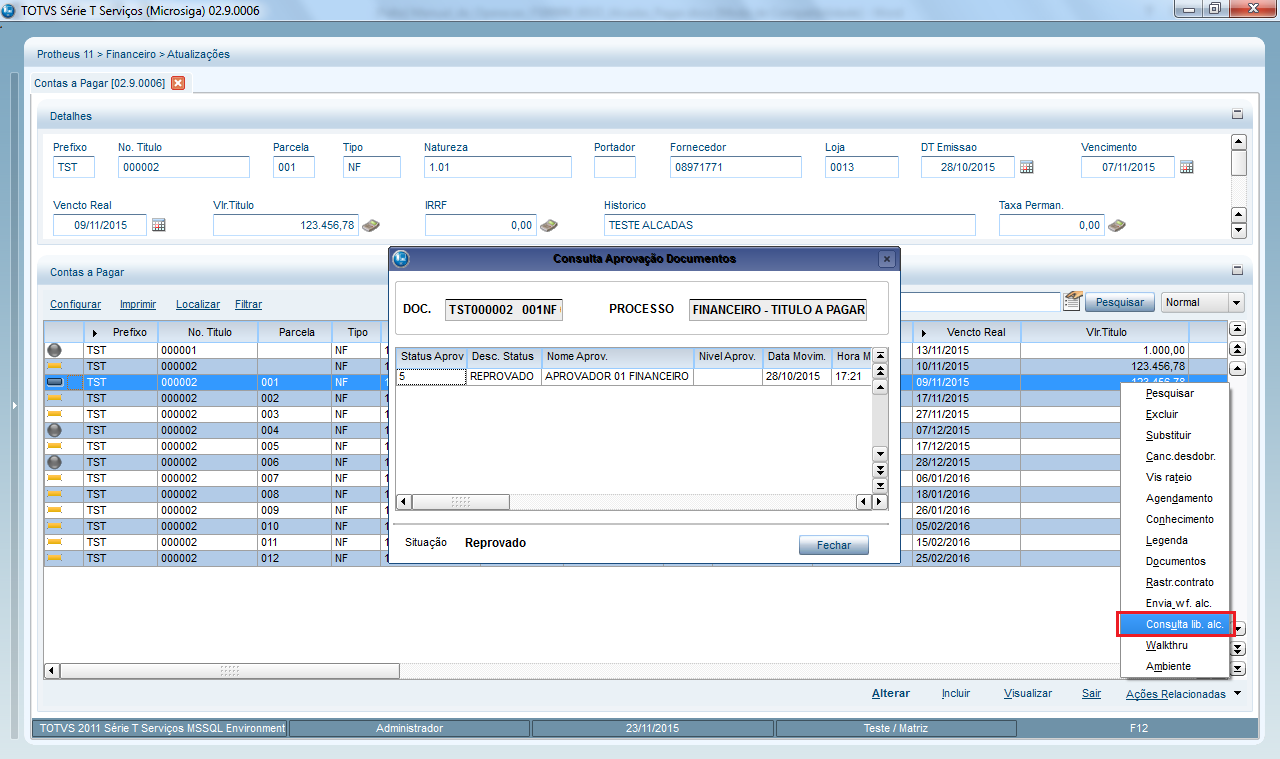Open the Vencimento calendar picker

click(1186, 168)
